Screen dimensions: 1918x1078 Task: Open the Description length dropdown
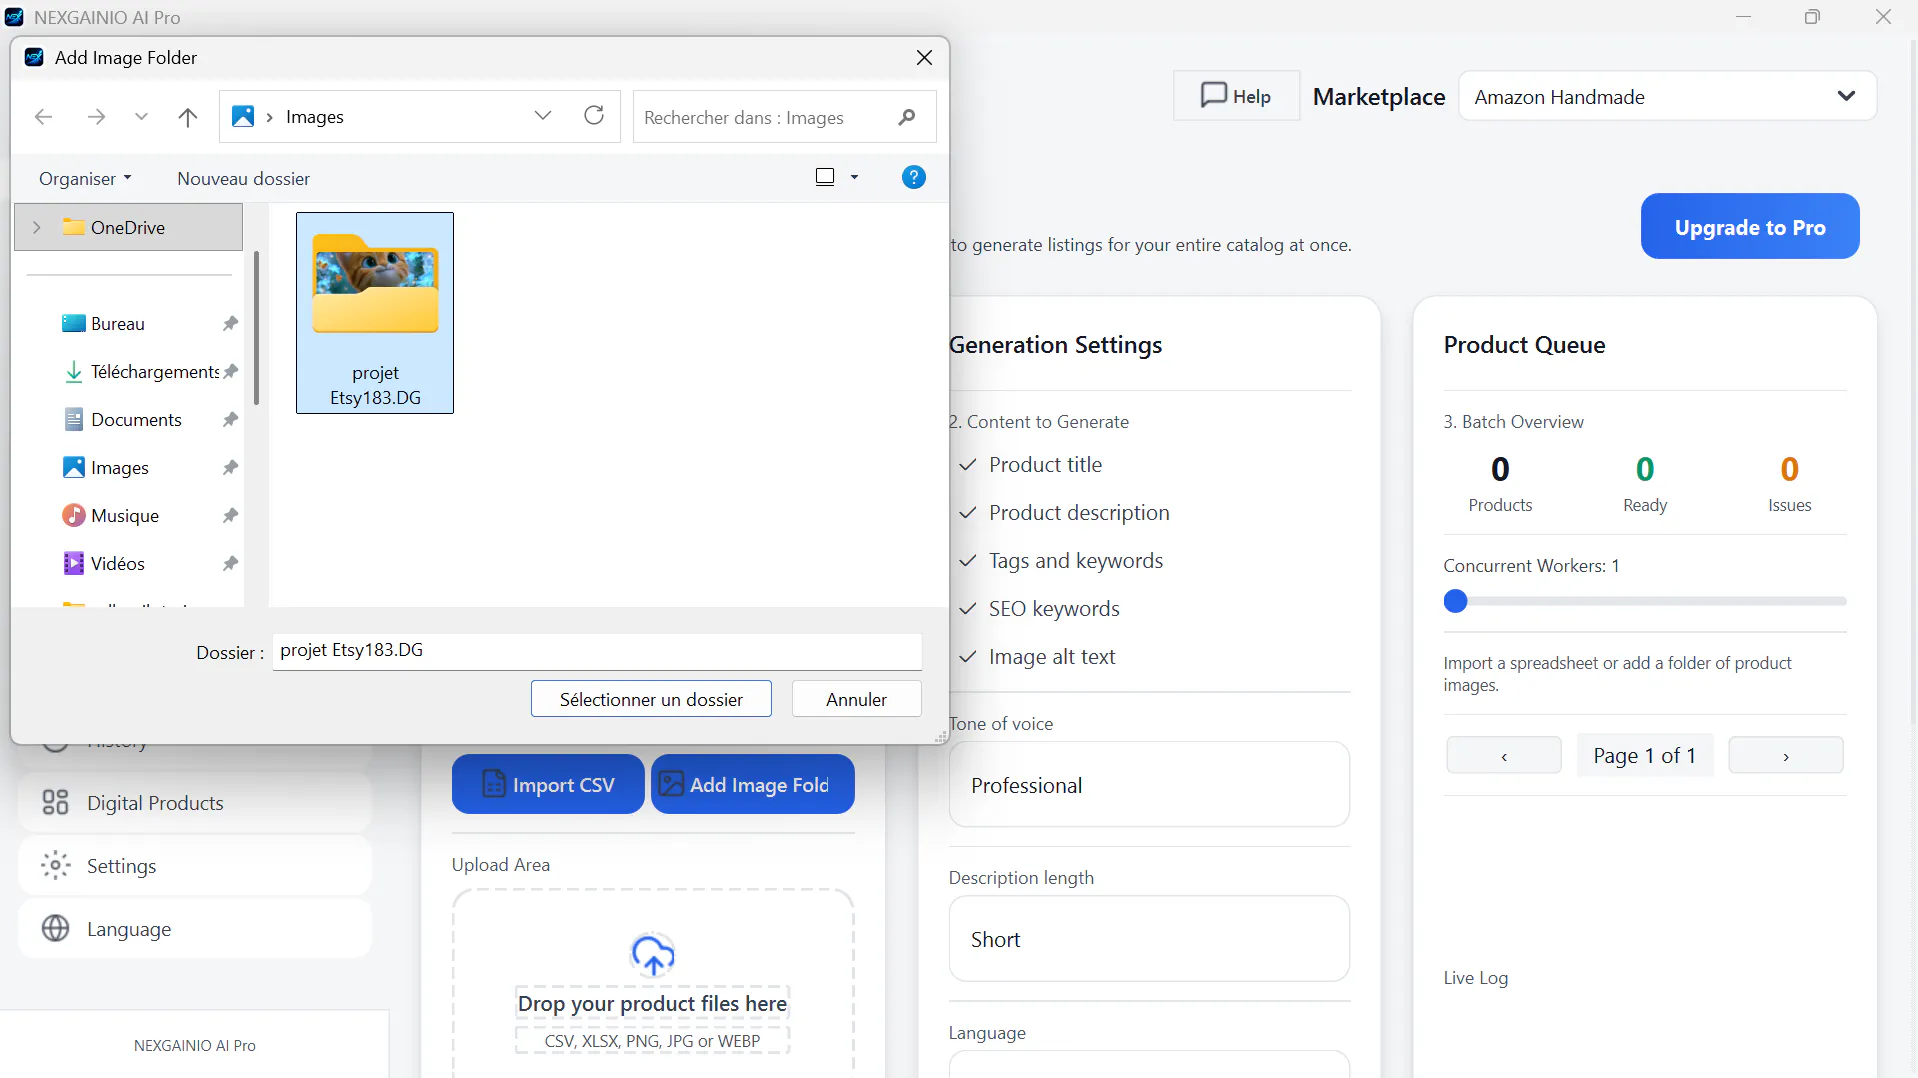pyautogui.click(x=1149, y=939)
